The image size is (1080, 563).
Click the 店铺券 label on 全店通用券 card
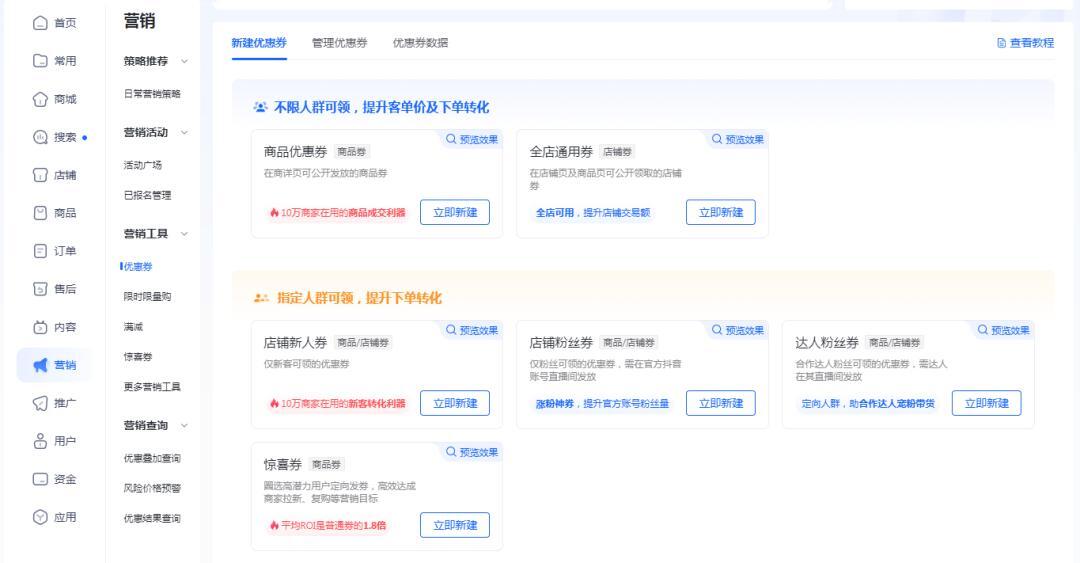[x=617, y=152]
